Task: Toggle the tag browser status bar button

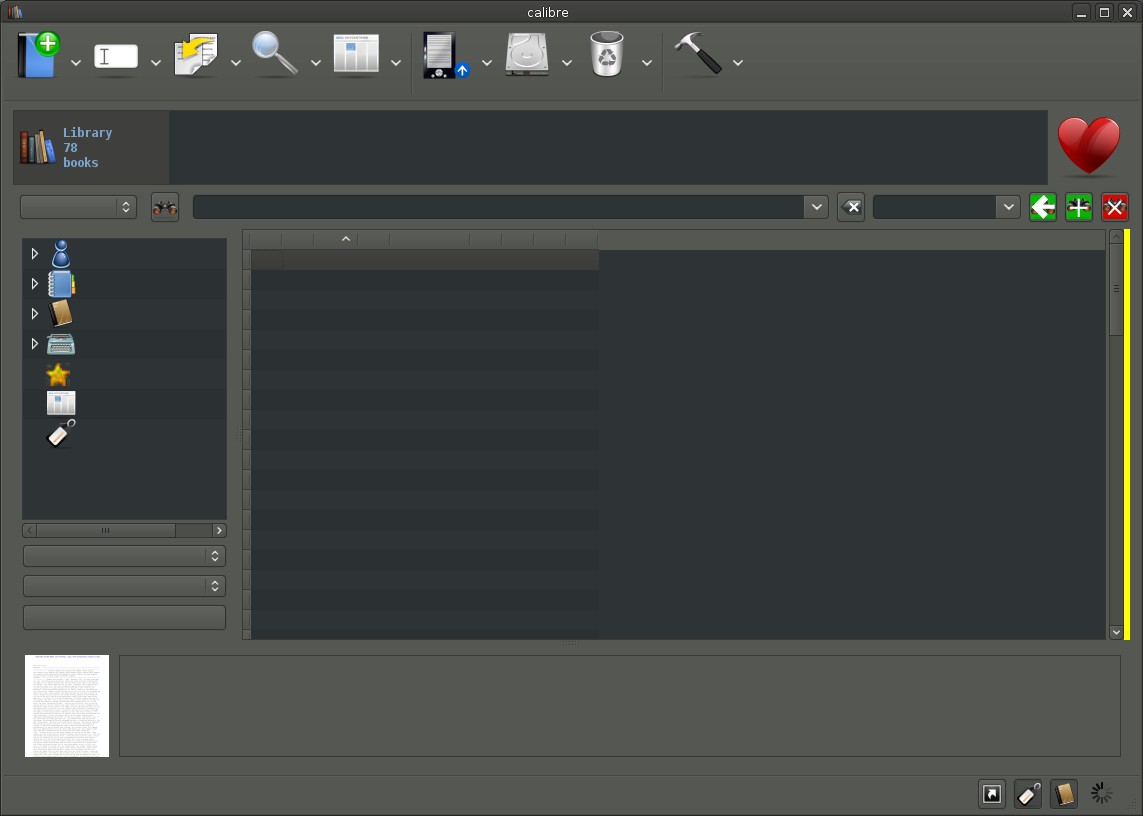Action: coord(1028,794)
